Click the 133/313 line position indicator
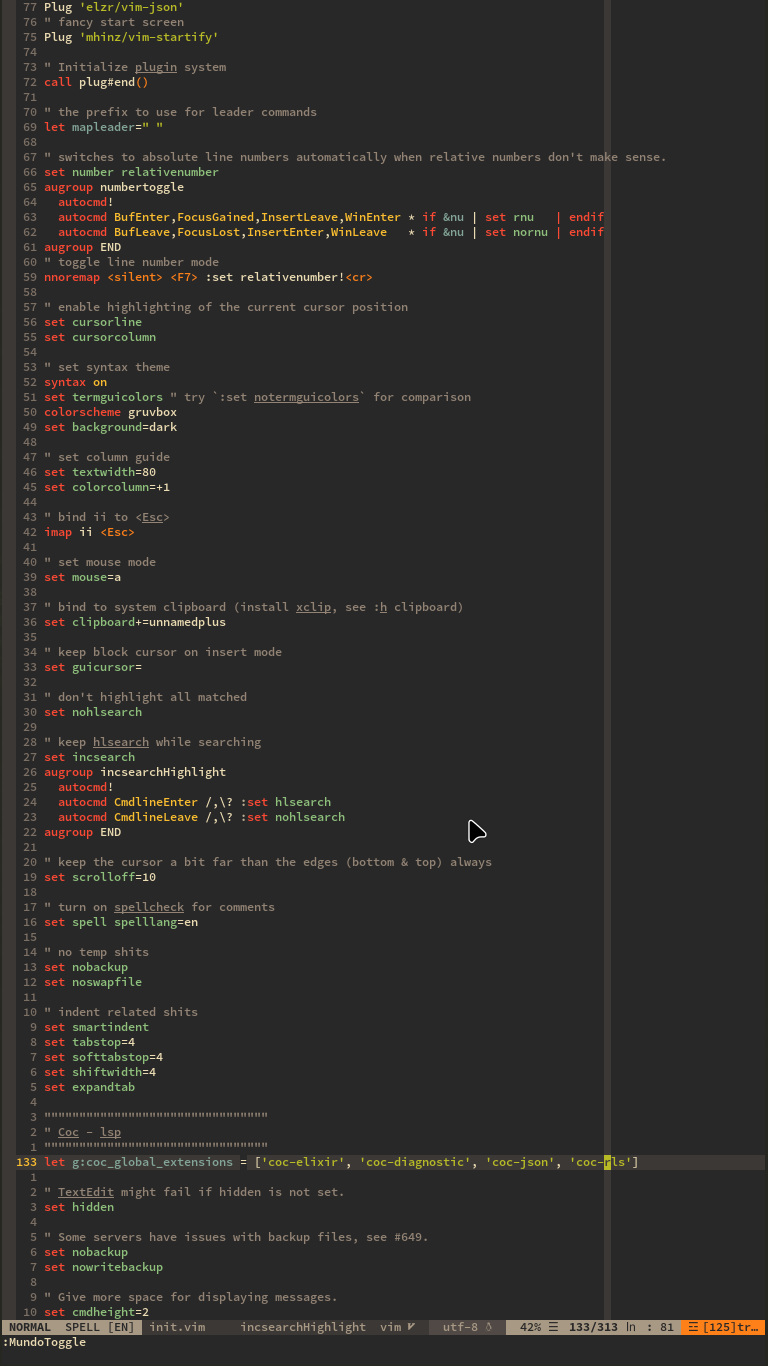The height and width of the screenshot is (1366, 768). 593,1327
